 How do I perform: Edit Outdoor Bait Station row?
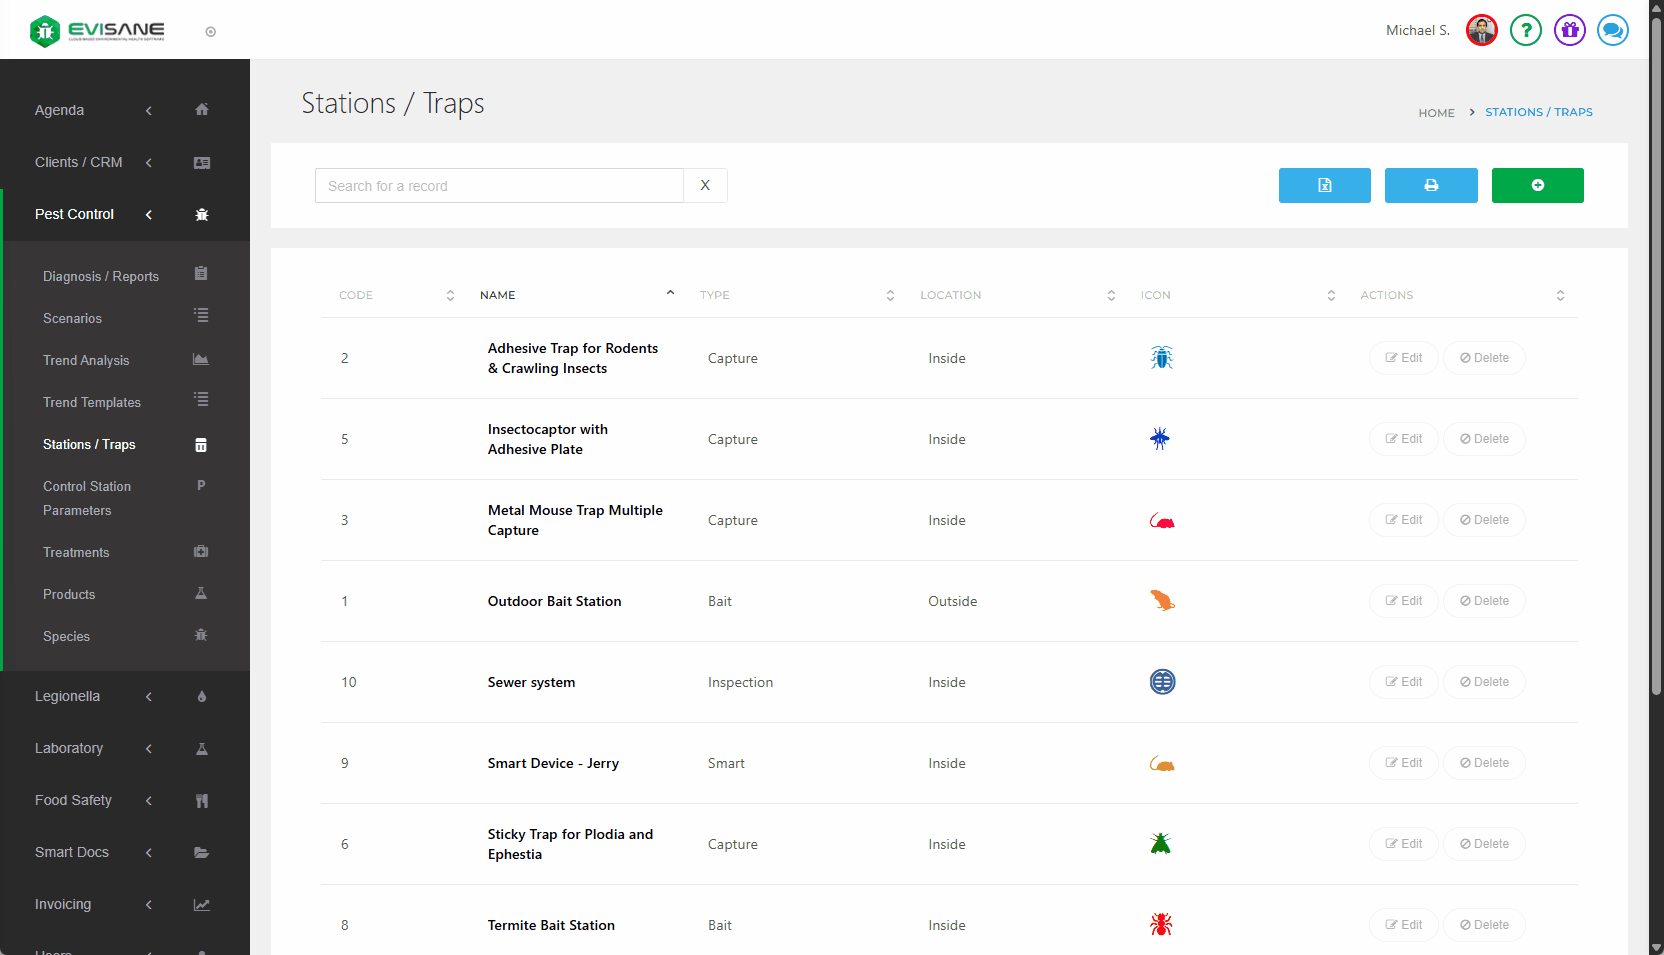tap(1404, 601)
